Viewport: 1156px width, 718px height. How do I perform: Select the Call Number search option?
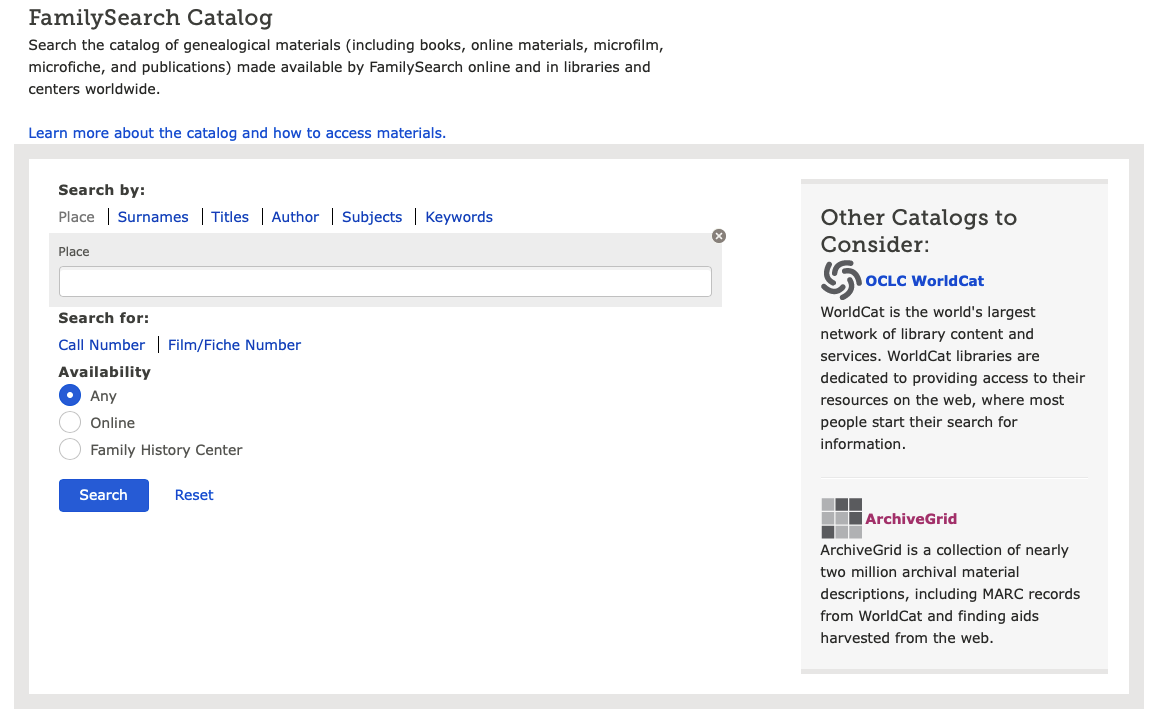(101, 344)
